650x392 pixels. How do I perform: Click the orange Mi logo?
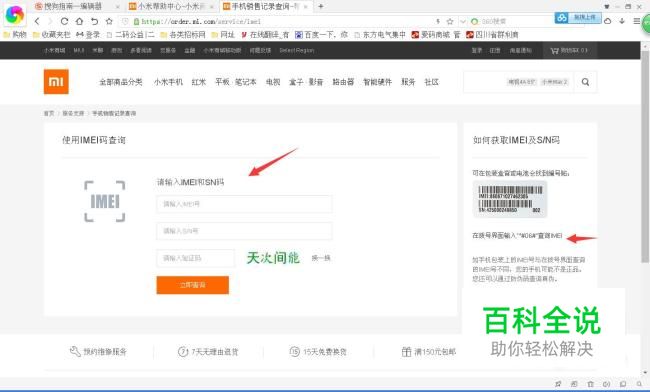pyautogui.click(x=56, y=82)
